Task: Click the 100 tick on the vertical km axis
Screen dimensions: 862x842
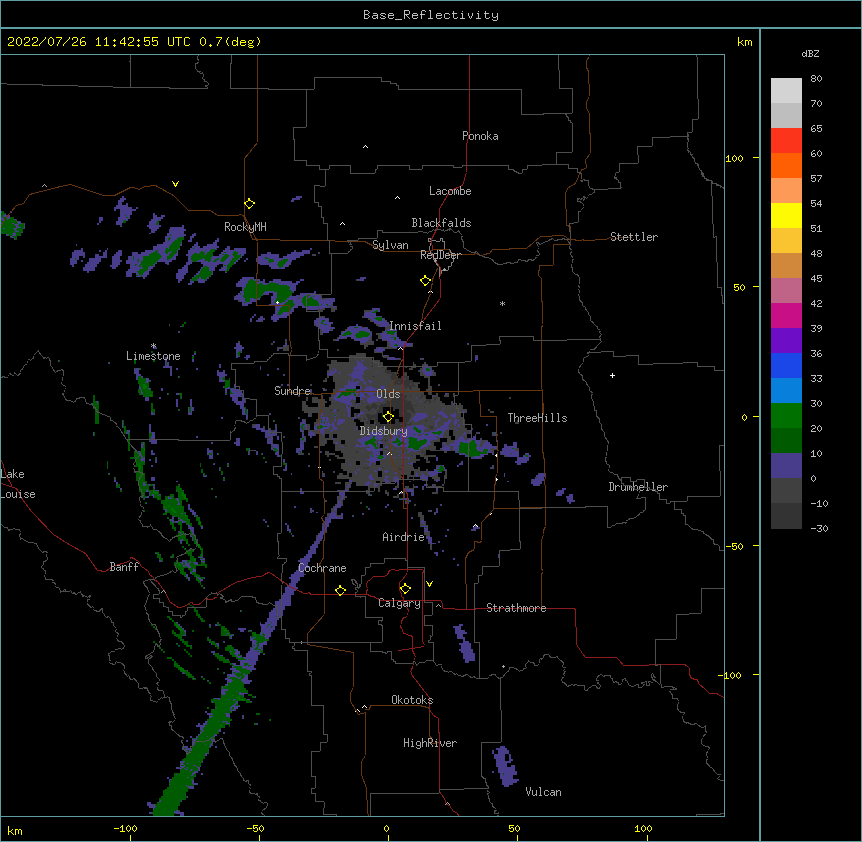Action: click(x=735, y=159)
